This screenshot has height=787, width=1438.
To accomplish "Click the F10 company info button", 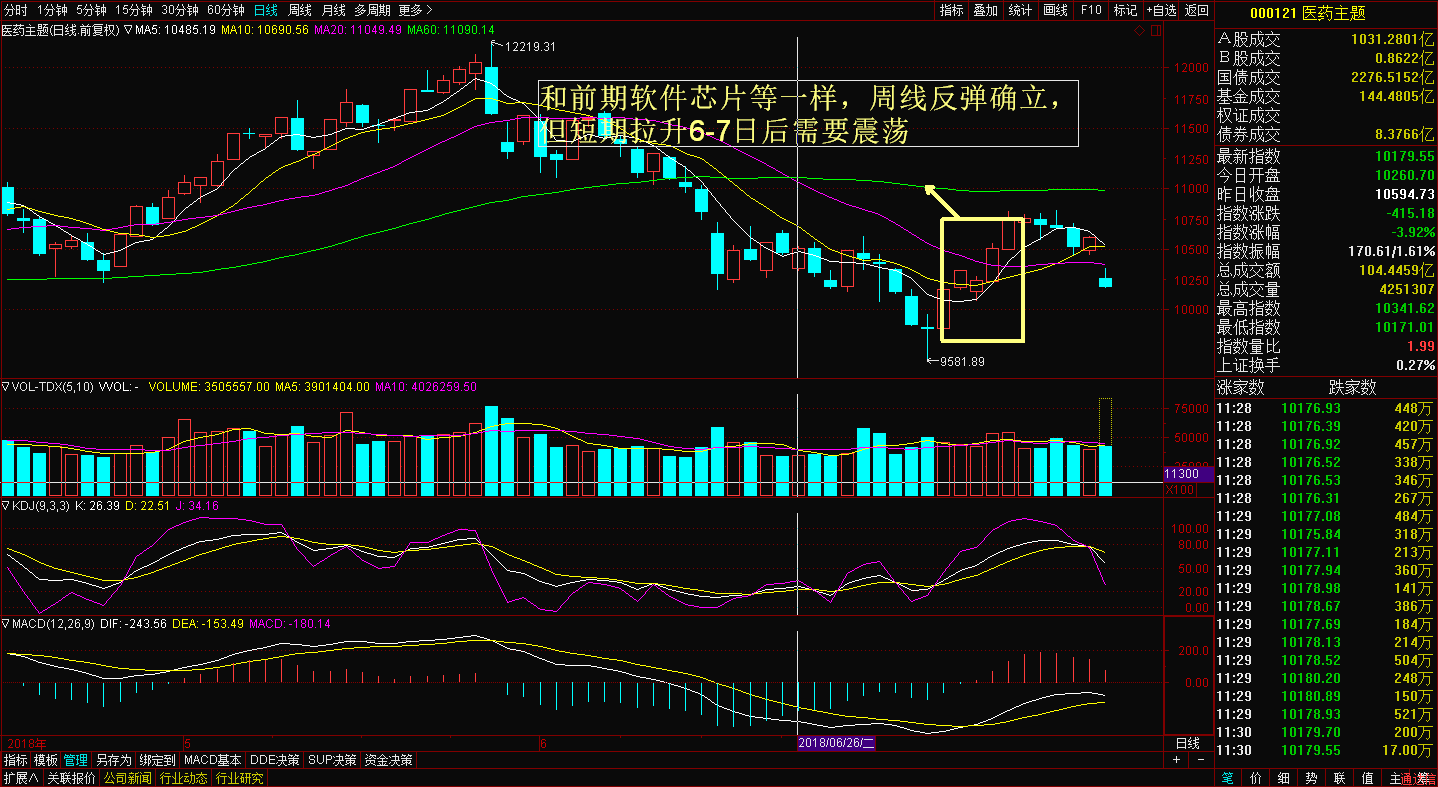I will pyautogui.click(x=1090, y=10).
